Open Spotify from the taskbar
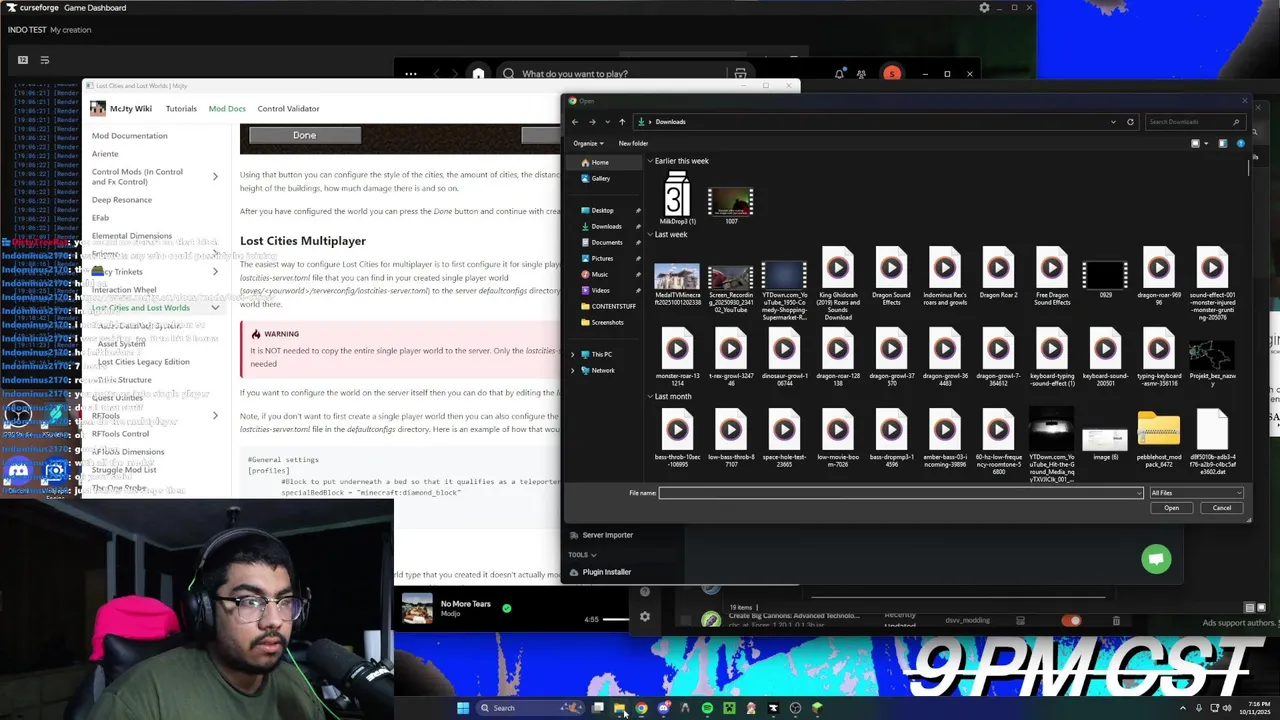The image size is (1280, 720). [x=707, y=708]
